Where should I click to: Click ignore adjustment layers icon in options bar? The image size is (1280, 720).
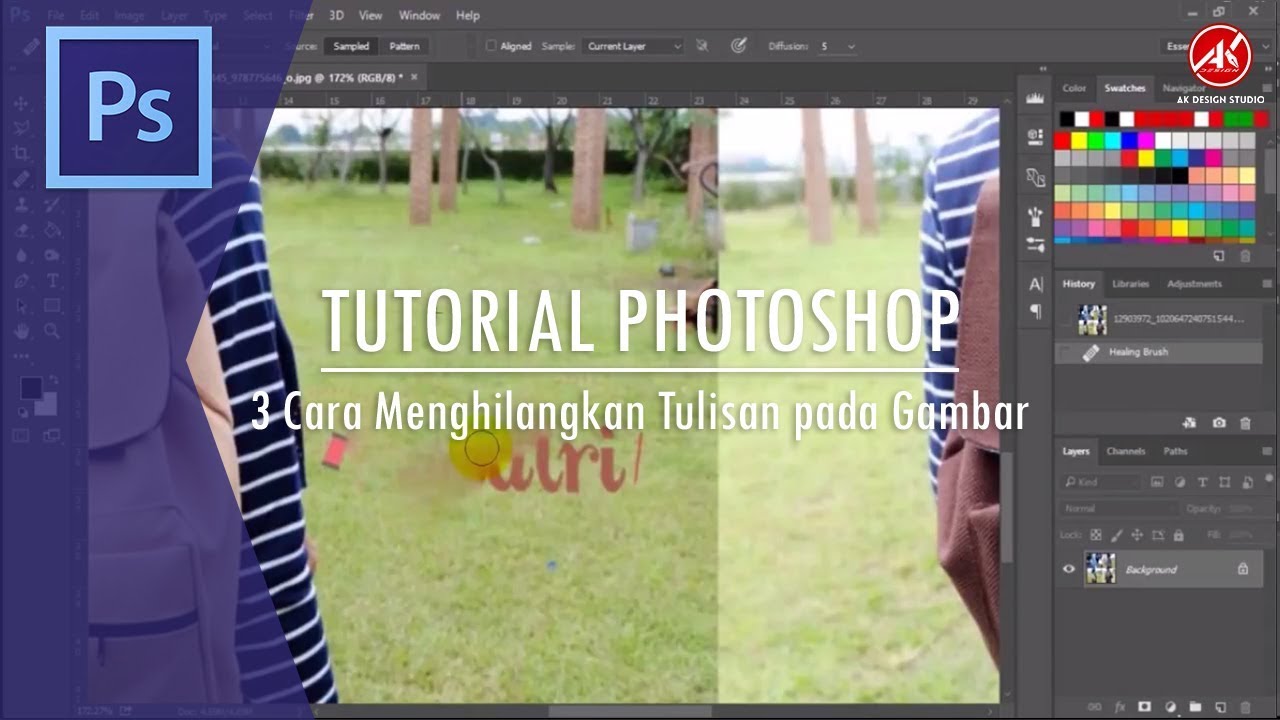[x=702, y=46]
